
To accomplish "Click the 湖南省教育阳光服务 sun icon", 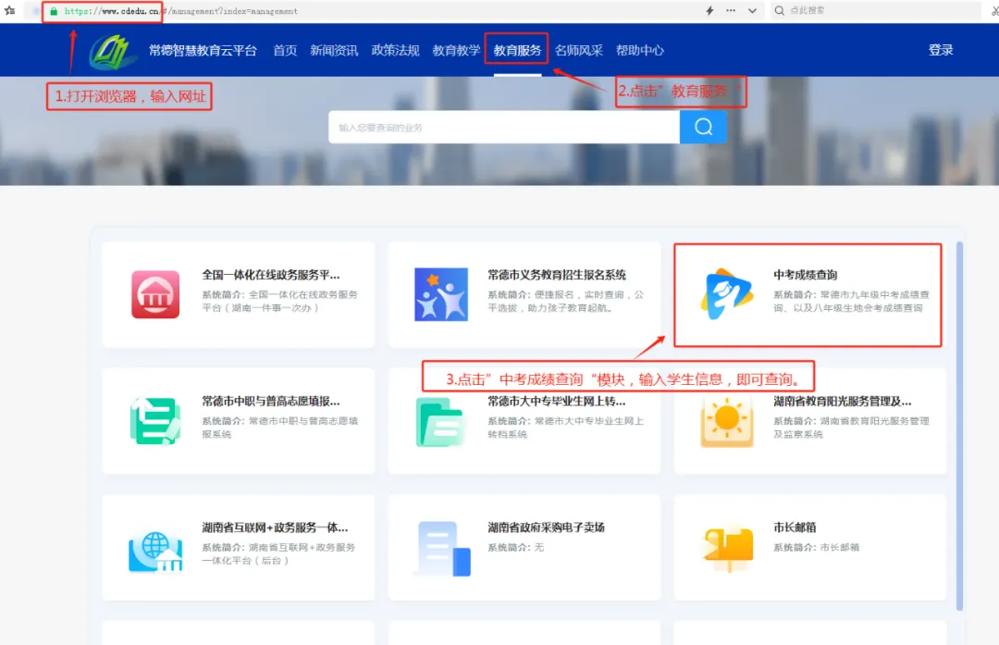I will 727,421.
